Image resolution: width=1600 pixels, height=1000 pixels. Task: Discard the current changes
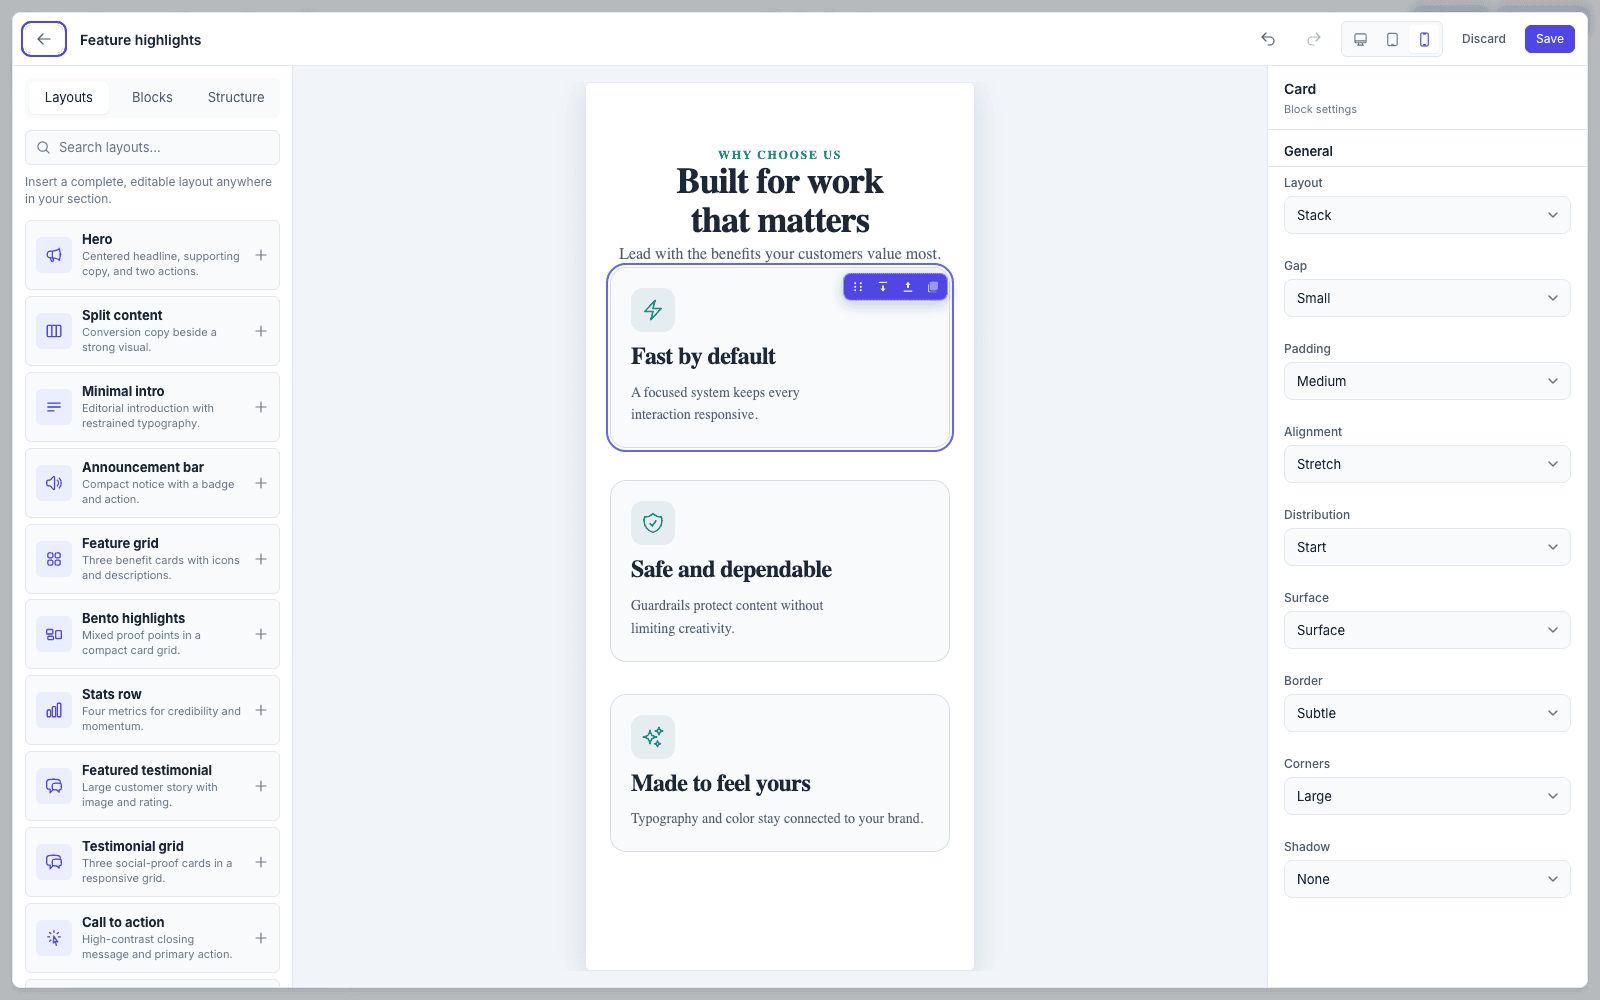click(x=1483, y=39)
